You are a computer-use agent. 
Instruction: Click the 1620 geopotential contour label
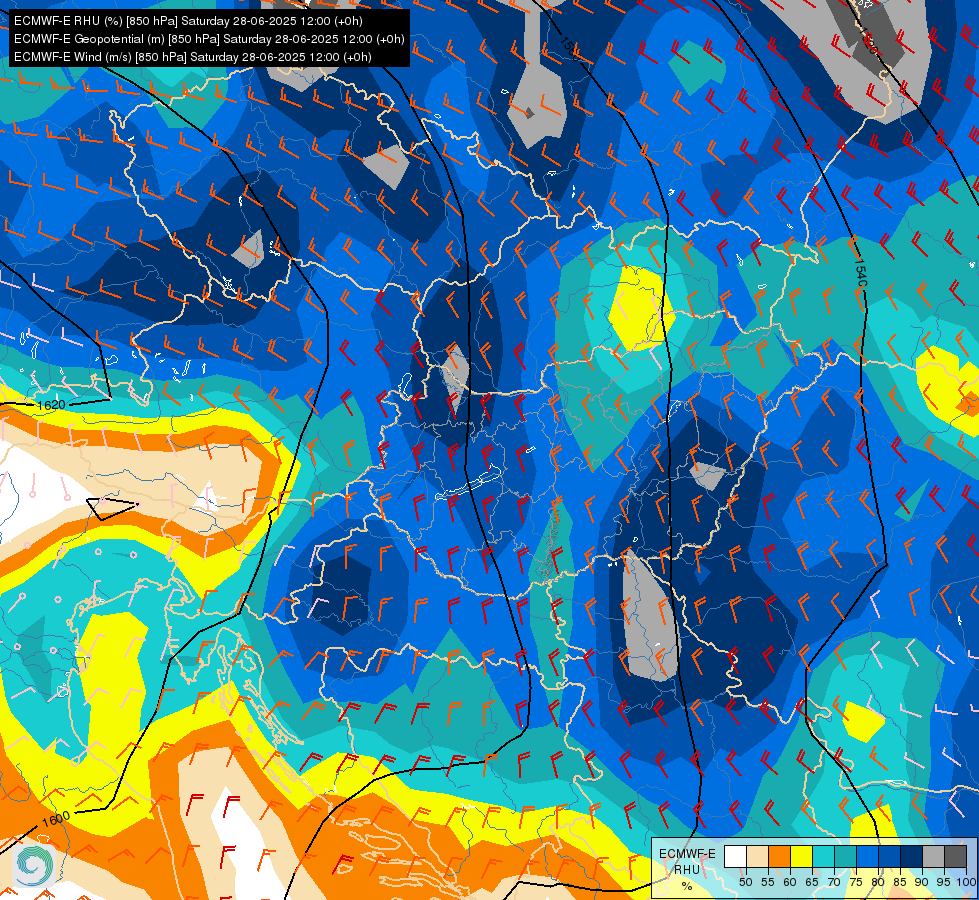51,405
